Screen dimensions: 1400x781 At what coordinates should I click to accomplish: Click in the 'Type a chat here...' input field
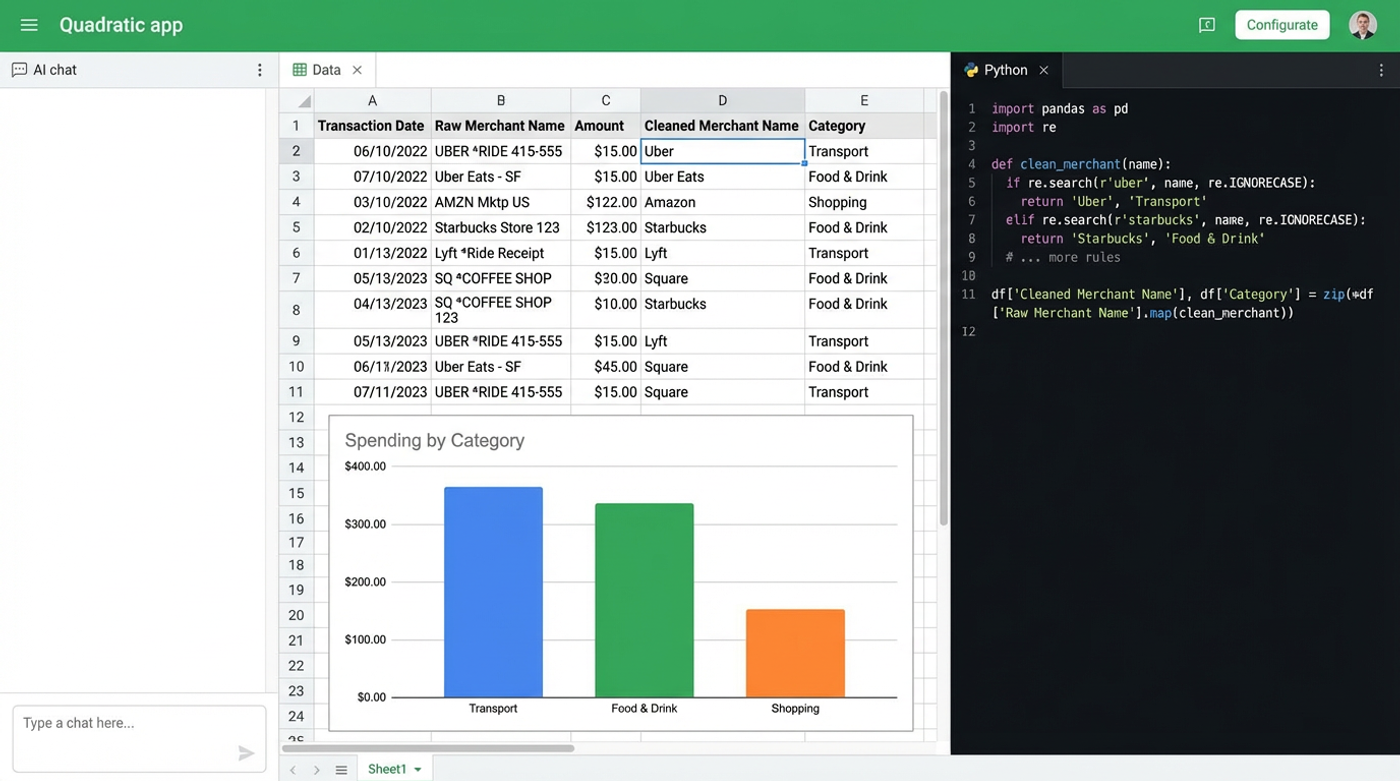(139, 739)
